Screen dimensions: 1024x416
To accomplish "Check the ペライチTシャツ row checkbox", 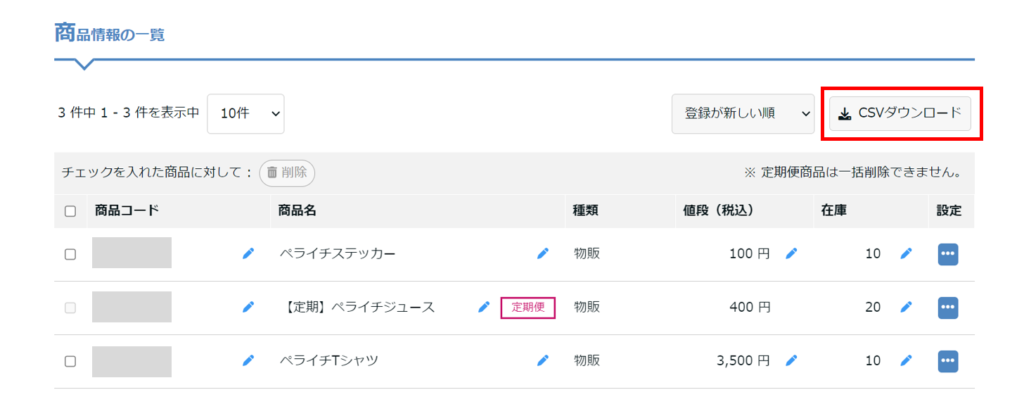I will (70, 361).
